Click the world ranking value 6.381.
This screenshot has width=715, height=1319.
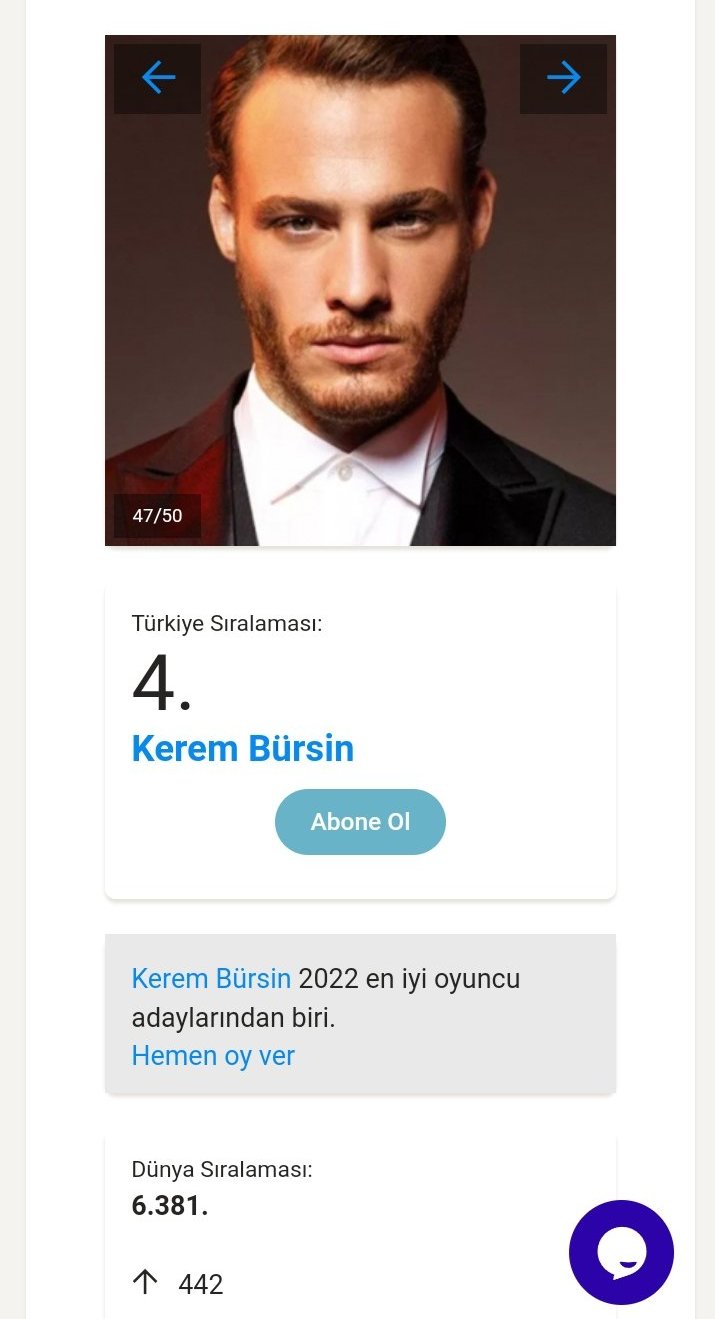(170, 1206)
